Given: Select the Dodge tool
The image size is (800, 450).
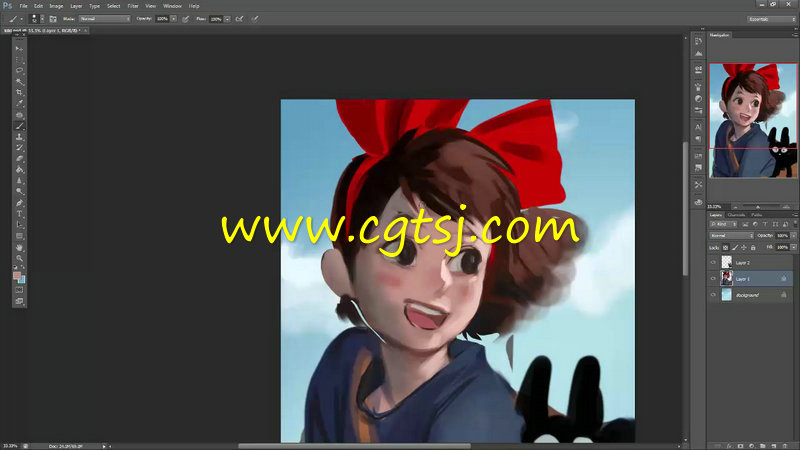Looking at the screenshot, I should pos(19,192).
